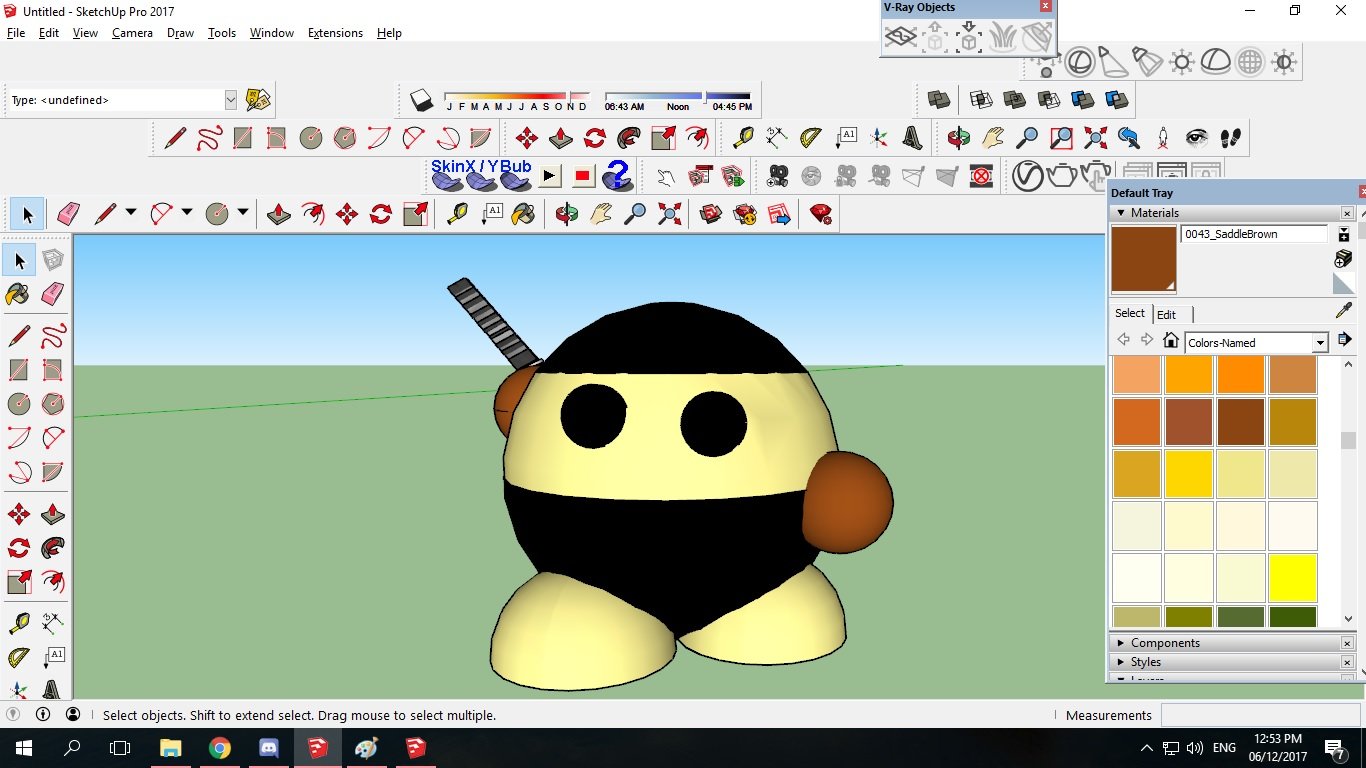1366x768 pixels.
Task: Choose the Polygon tool in left toolbar
Action: 53,404
